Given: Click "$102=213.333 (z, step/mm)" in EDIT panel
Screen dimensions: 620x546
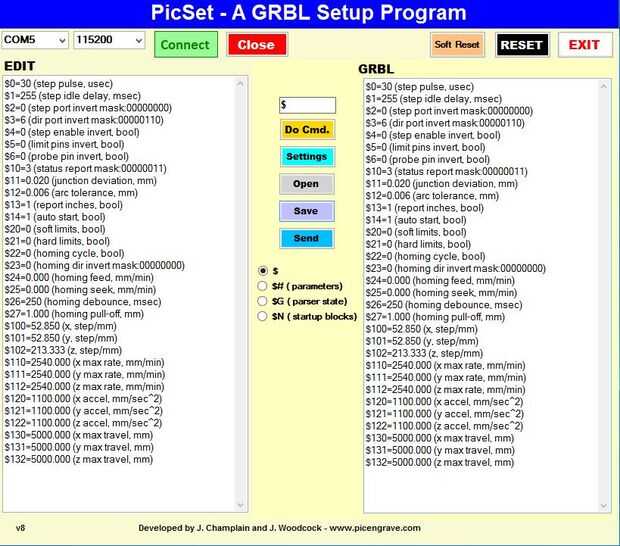Looking at the screenshot, I should click(63, 351).
